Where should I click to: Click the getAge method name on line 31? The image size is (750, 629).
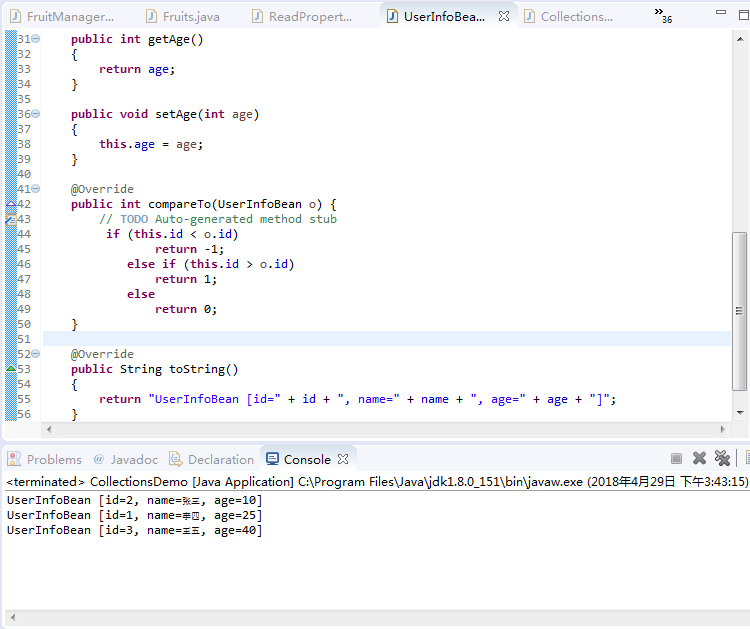click(168, 39)
